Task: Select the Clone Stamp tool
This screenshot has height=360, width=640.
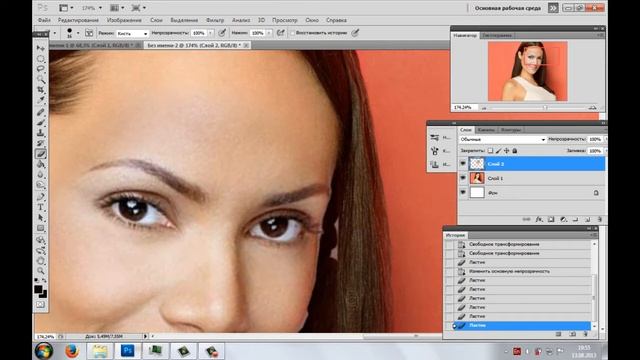Action: (40, 133)
